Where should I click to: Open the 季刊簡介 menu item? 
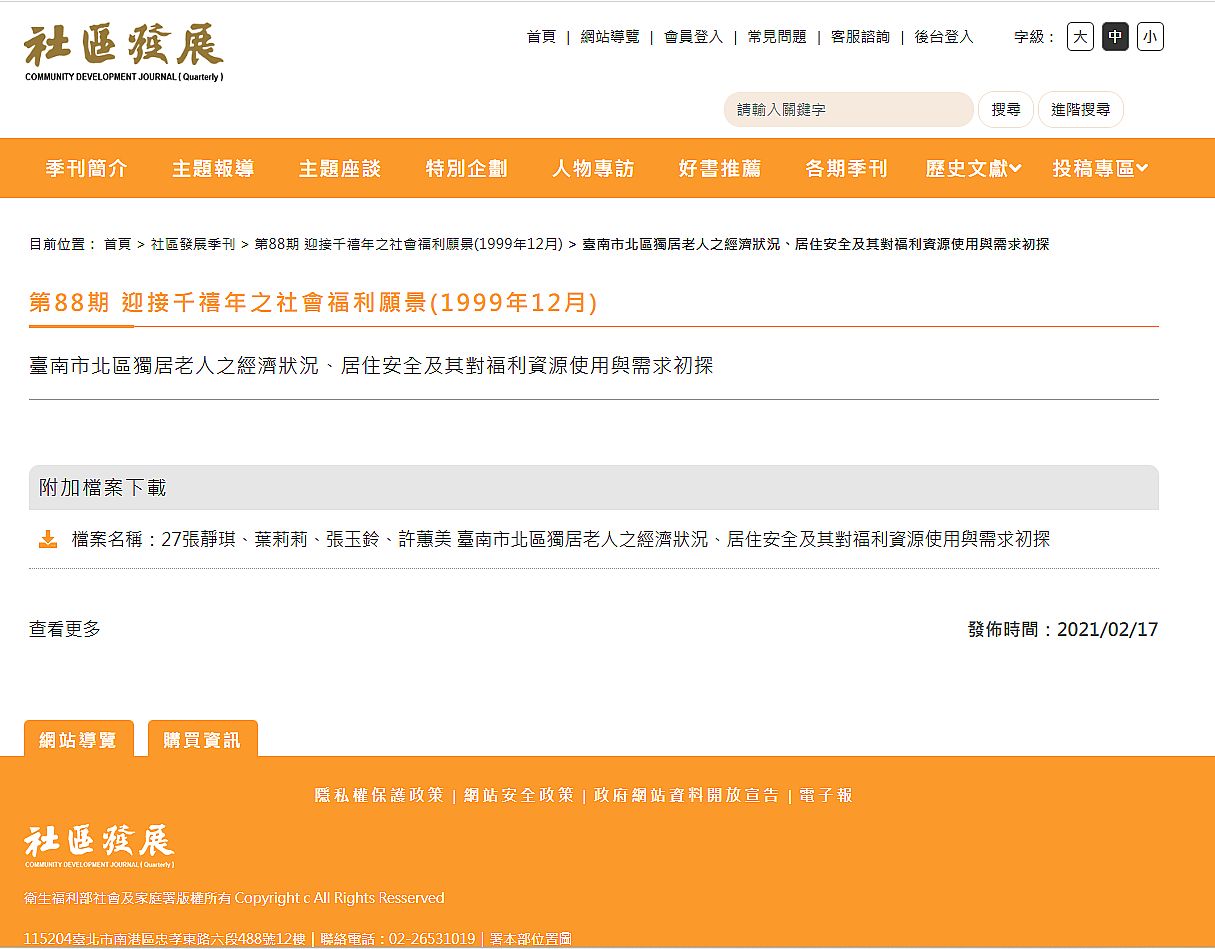tap(86, 169)
